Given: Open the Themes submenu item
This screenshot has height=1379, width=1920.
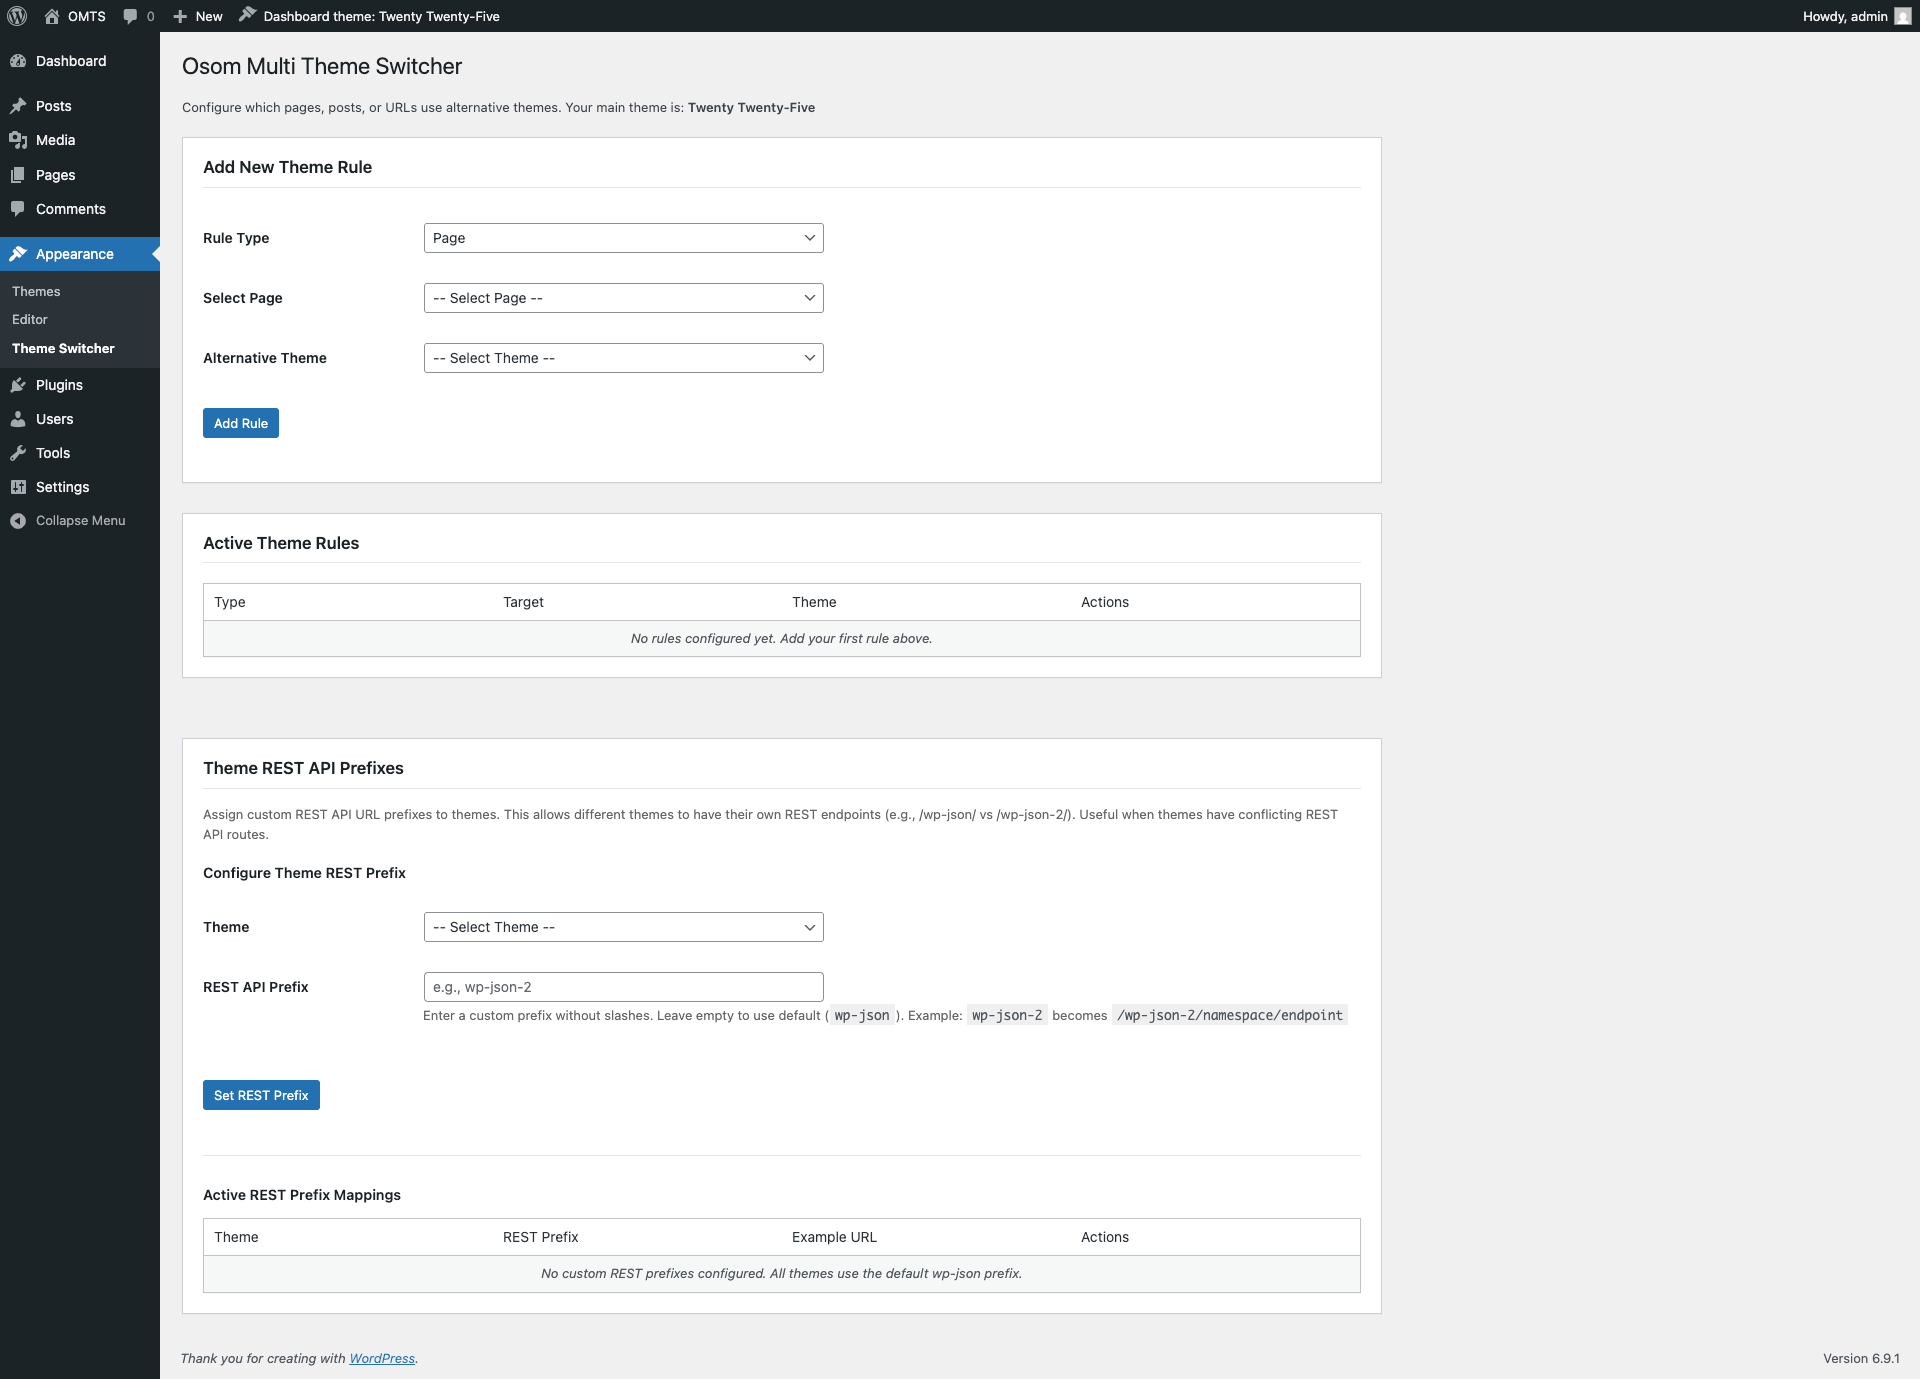Looking at the screenshot, I should [x=36, y=291].
